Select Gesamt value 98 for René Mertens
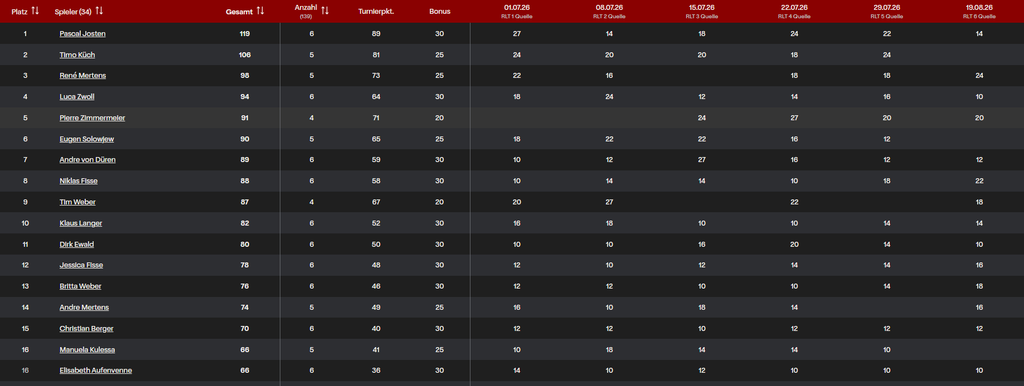This screenshot has width=1024, height=386. (245, 76)
